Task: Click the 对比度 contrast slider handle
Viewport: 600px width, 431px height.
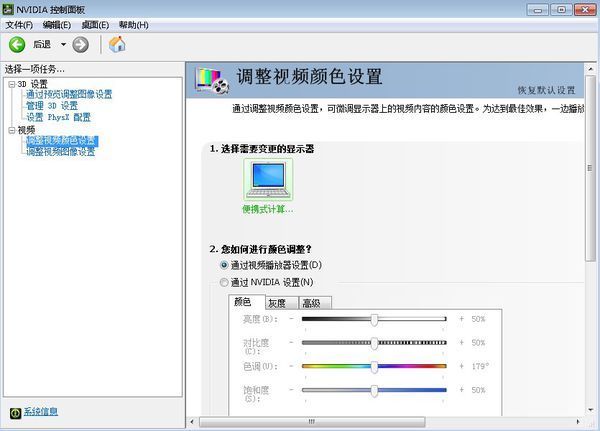Action: [374, 343]
